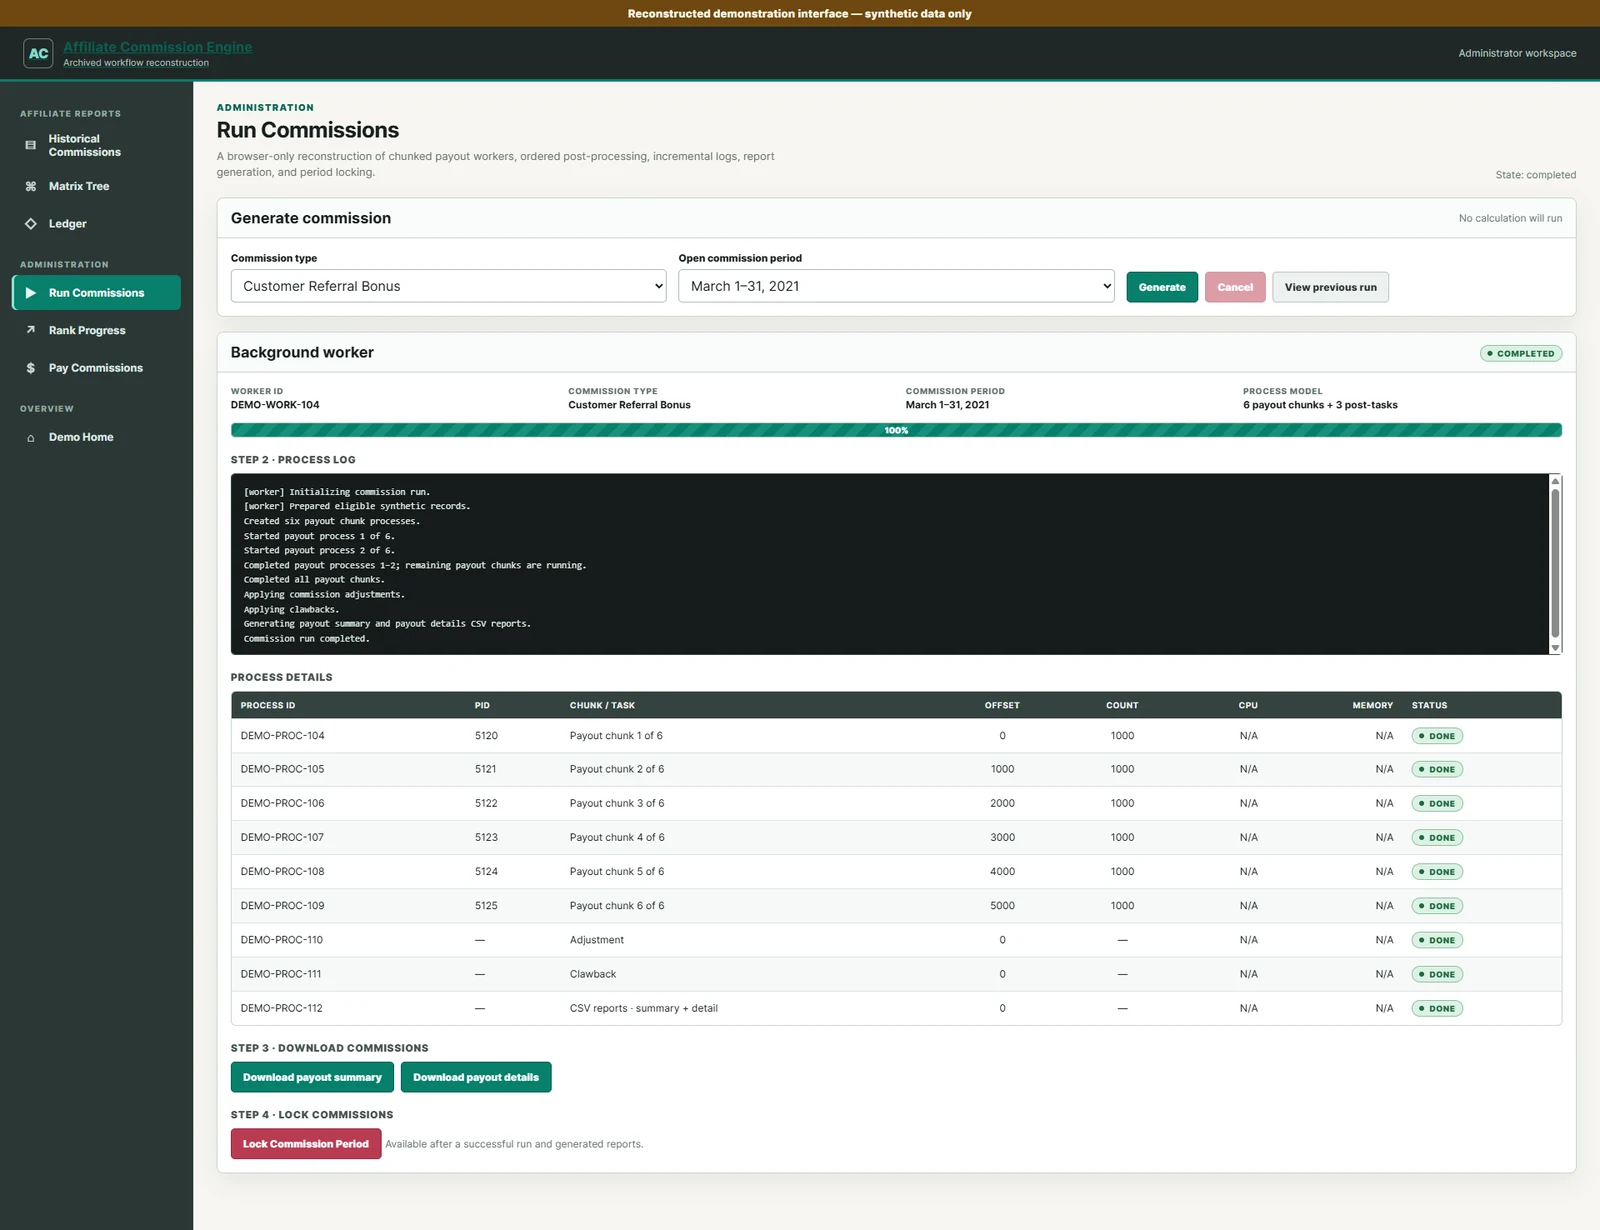Click the Historical Commissions sidebar icon
The width and height of the screenshot is (1600, 1230).
point(30,145)
